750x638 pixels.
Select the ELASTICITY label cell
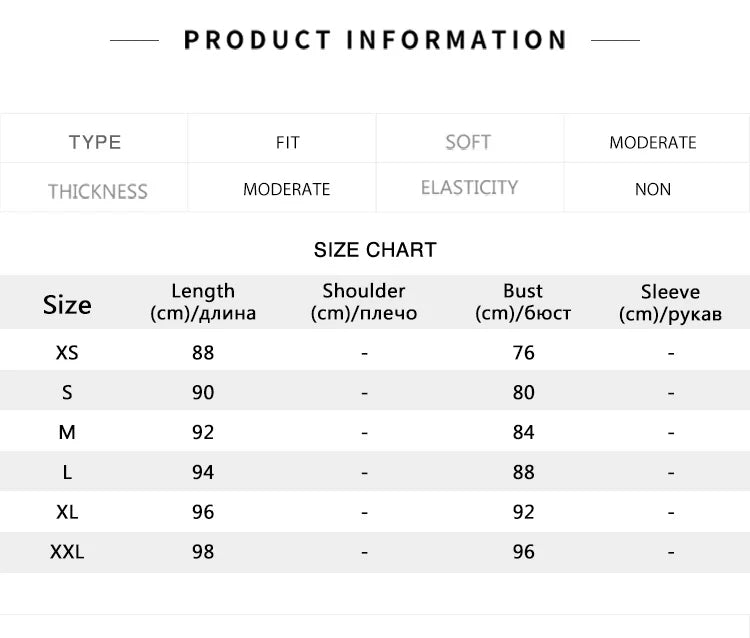[x=469, y=188]
